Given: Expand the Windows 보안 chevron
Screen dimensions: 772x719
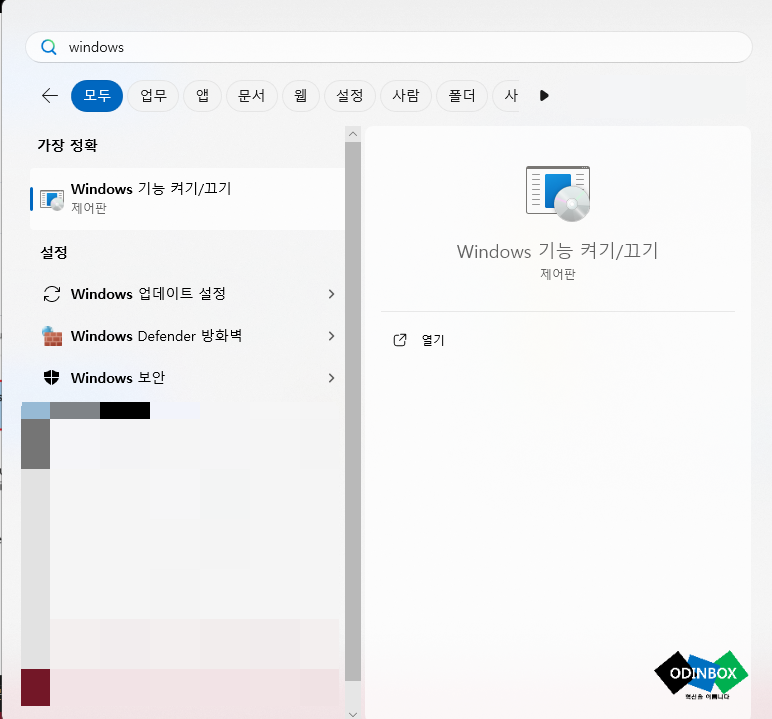Looking at the screenshot, I should 331,378.
